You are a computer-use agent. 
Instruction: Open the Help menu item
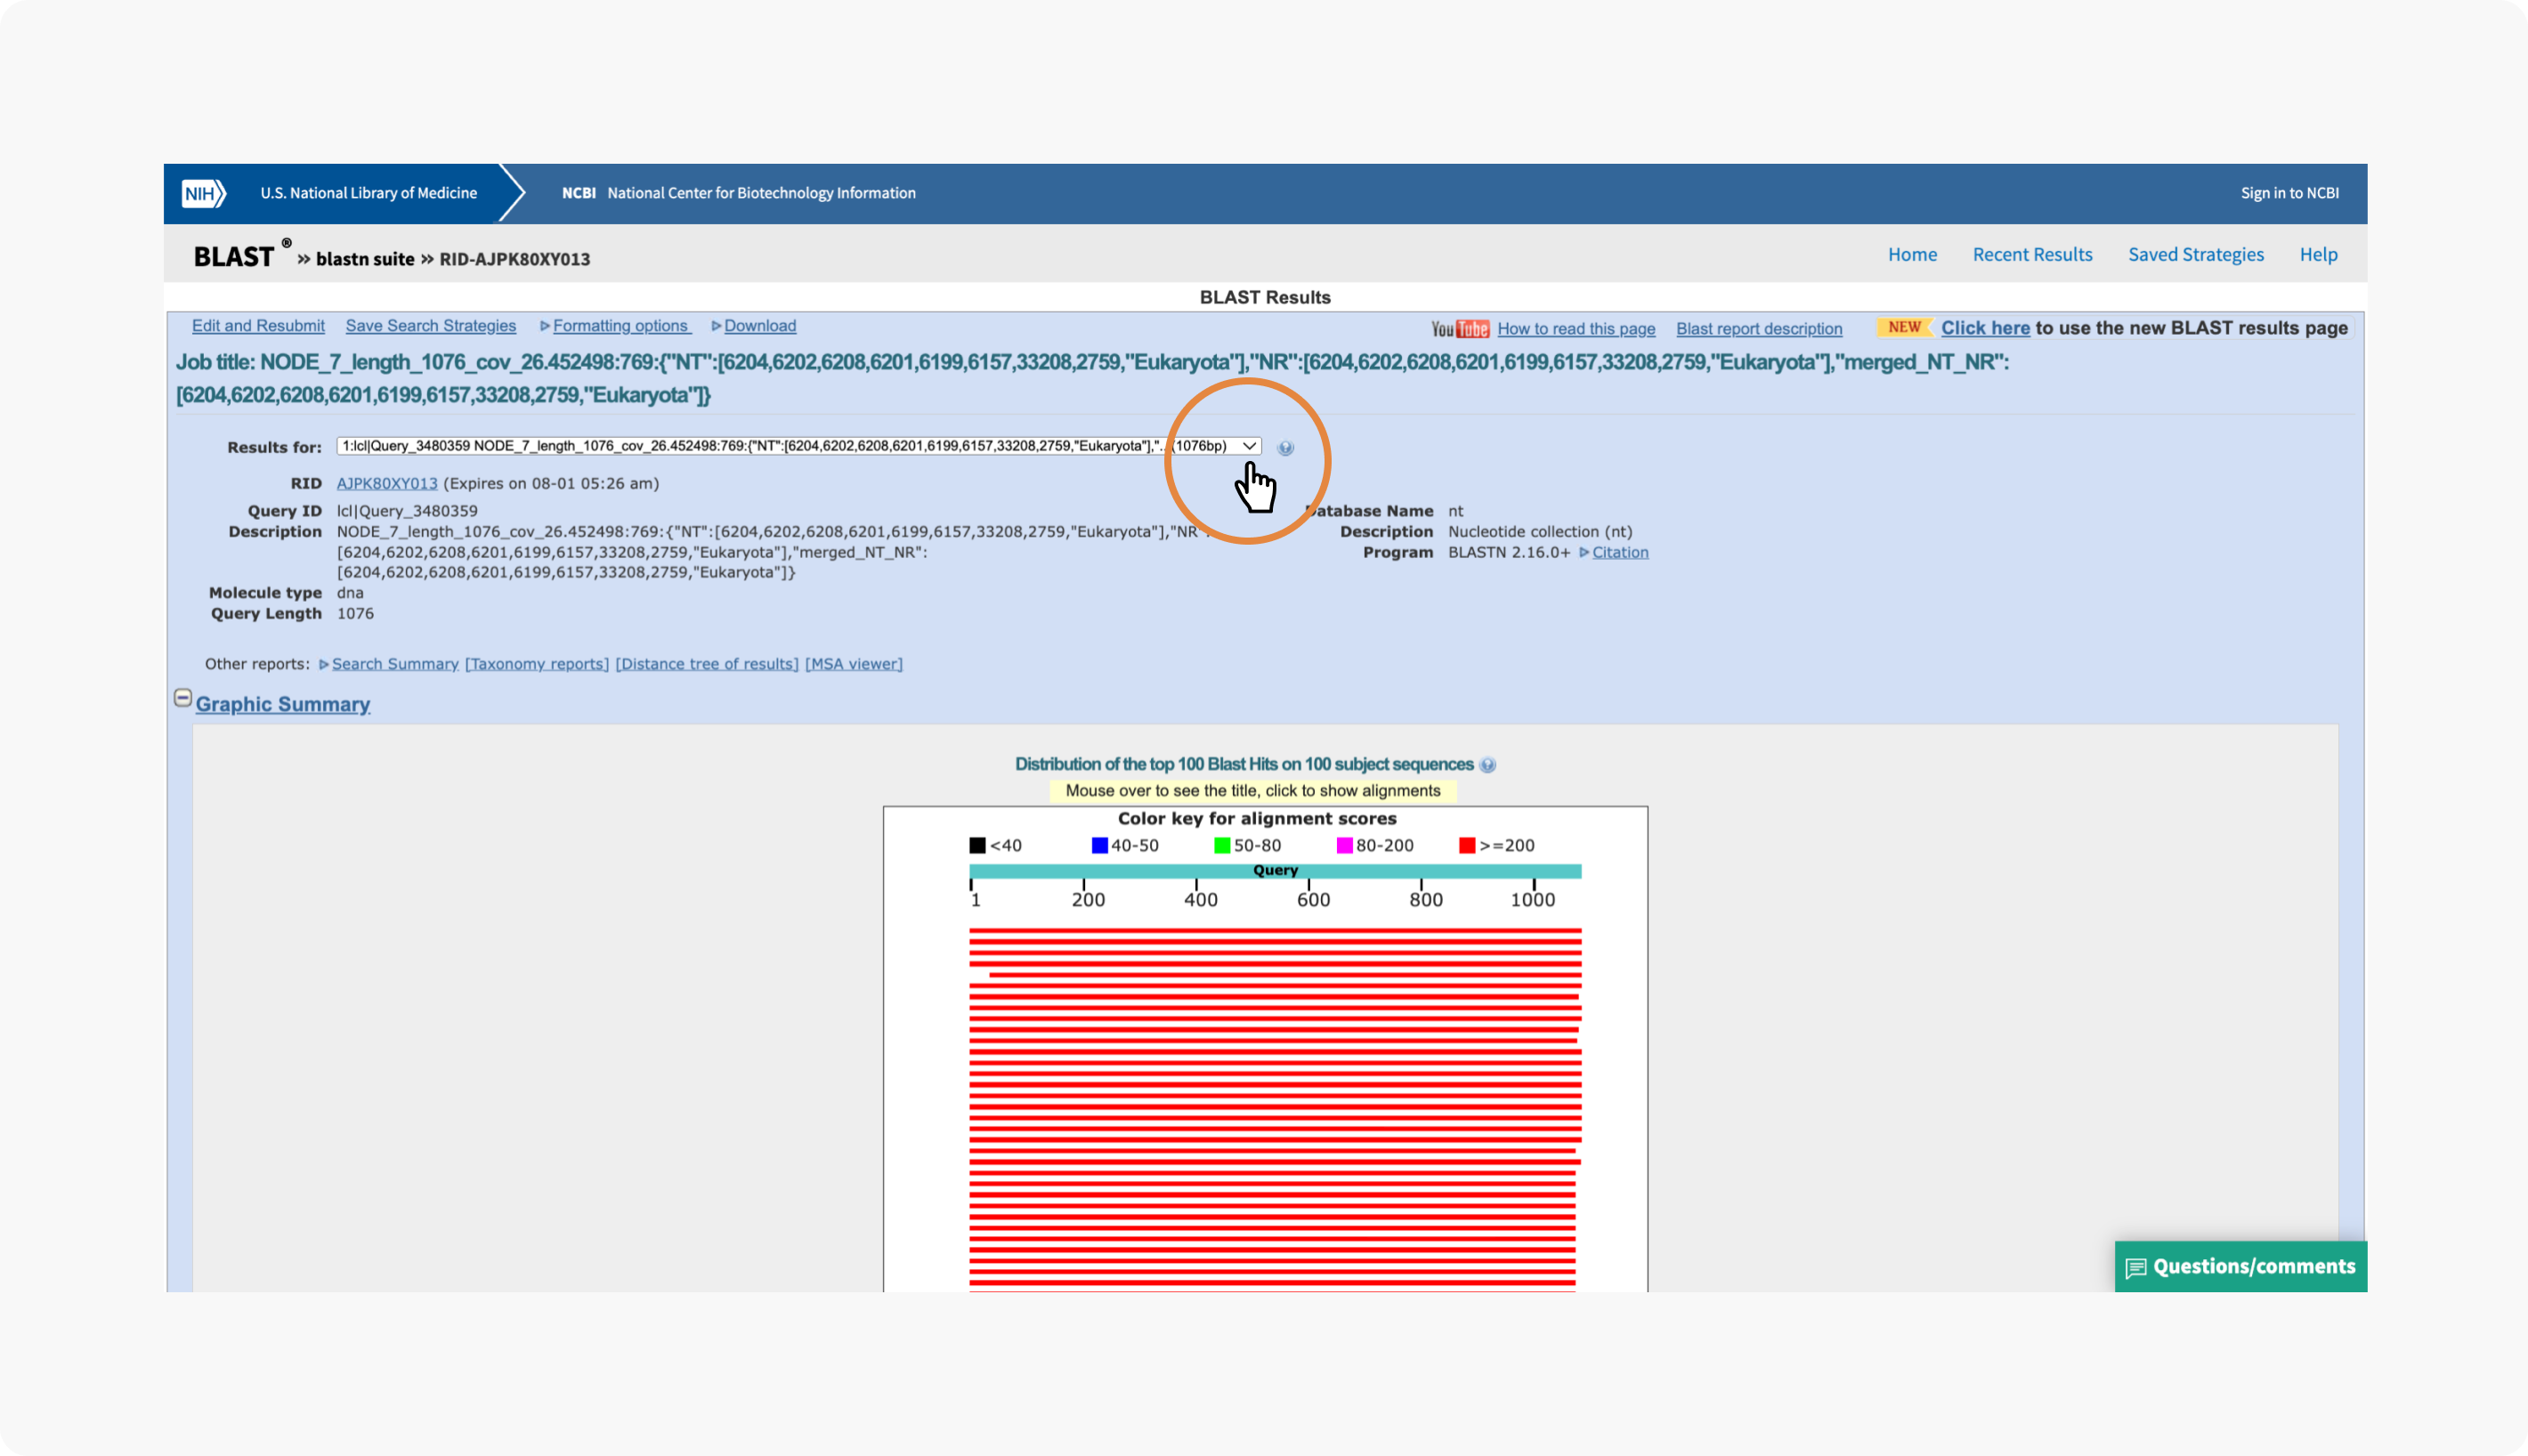2318,254
